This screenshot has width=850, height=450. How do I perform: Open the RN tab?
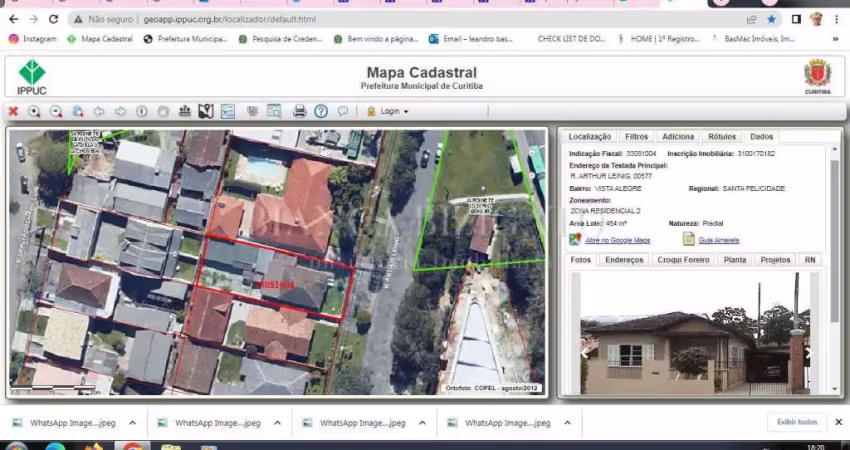point(810,260)
